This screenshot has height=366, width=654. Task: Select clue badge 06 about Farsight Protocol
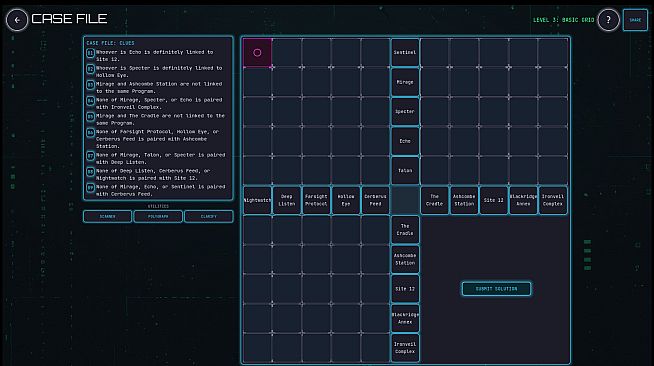coord(90,133)
